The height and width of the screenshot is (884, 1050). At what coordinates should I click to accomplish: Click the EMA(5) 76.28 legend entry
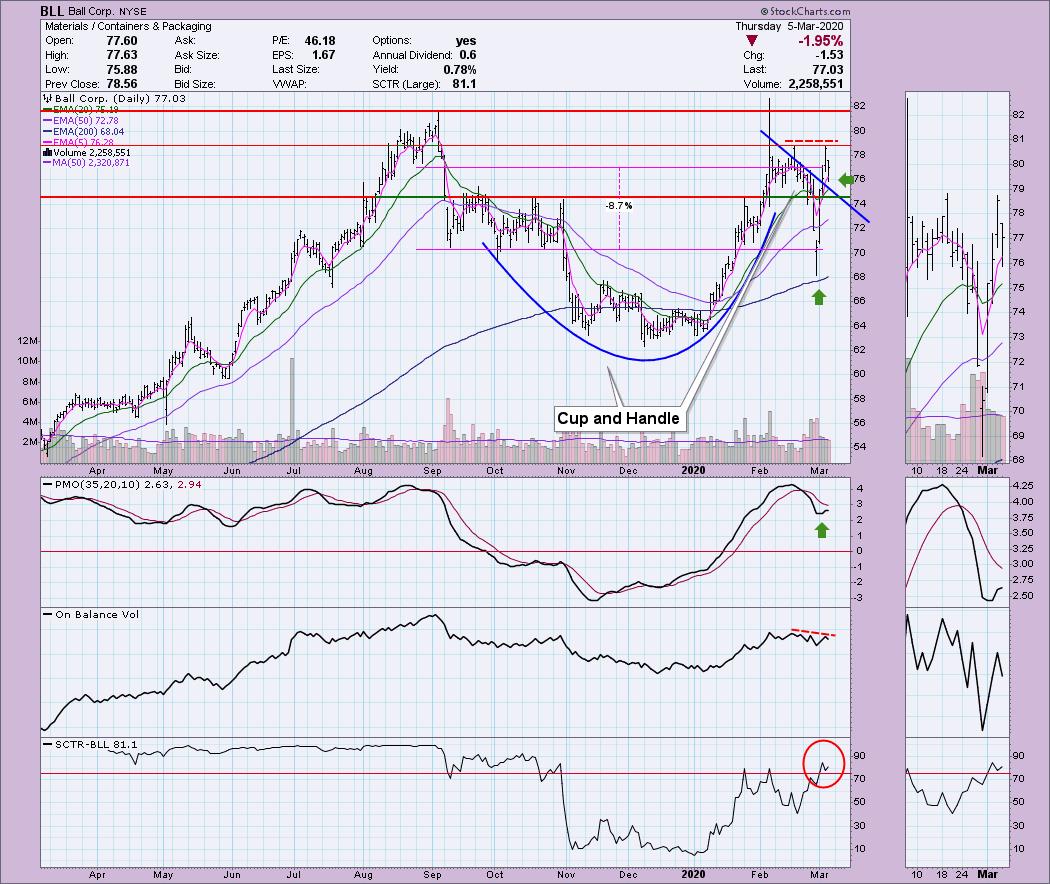coord(82,143)
